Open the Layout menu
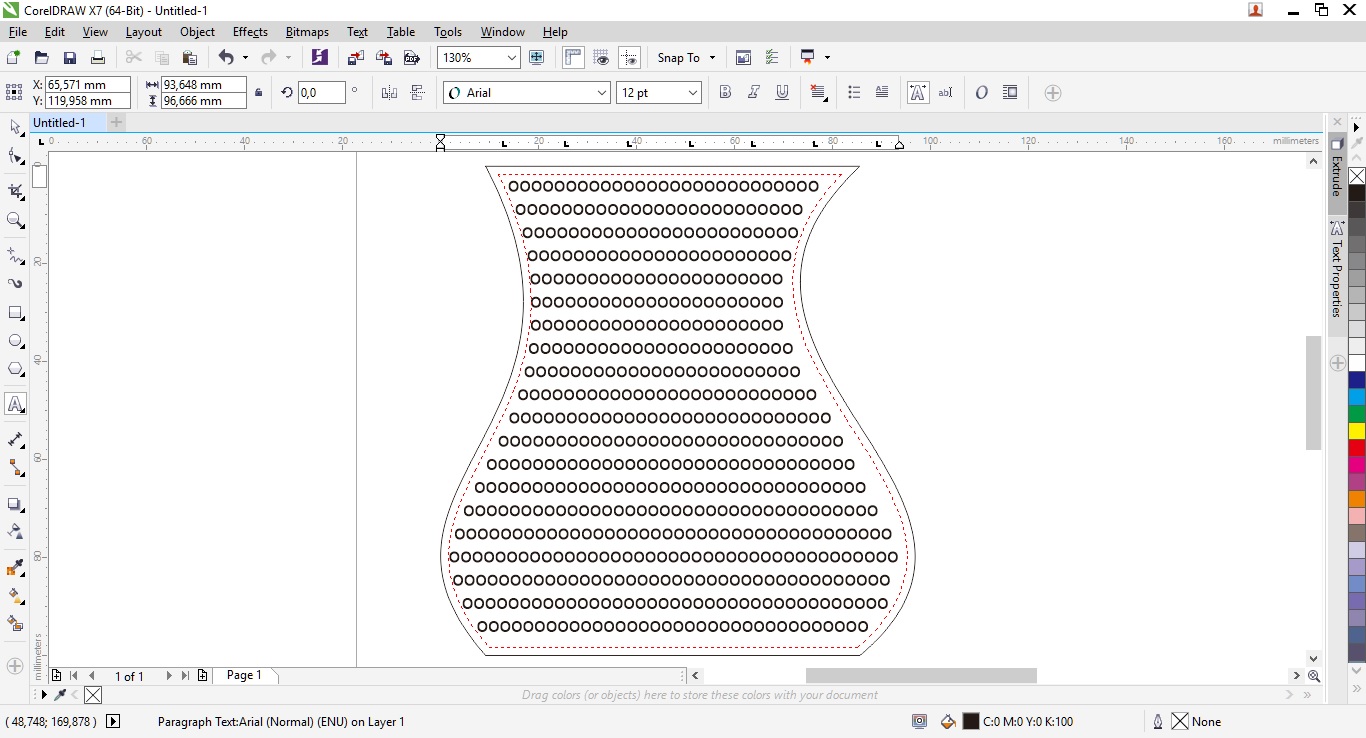The image size is (1366, 738). click(143, 32)
